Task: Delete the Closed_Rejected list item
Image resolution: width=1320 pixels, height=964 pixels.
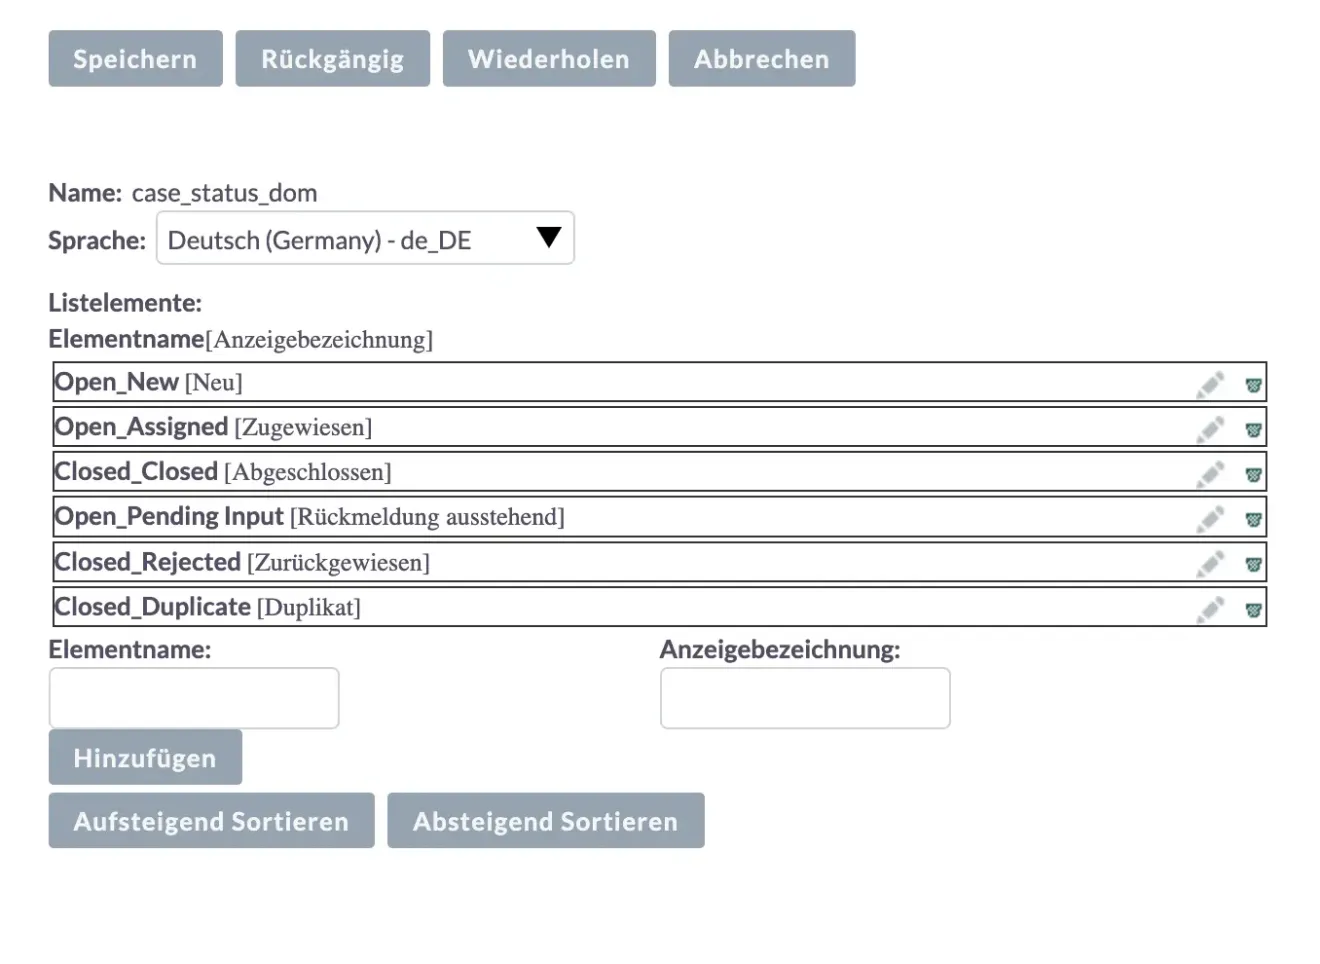Action: coord(1255,564)
